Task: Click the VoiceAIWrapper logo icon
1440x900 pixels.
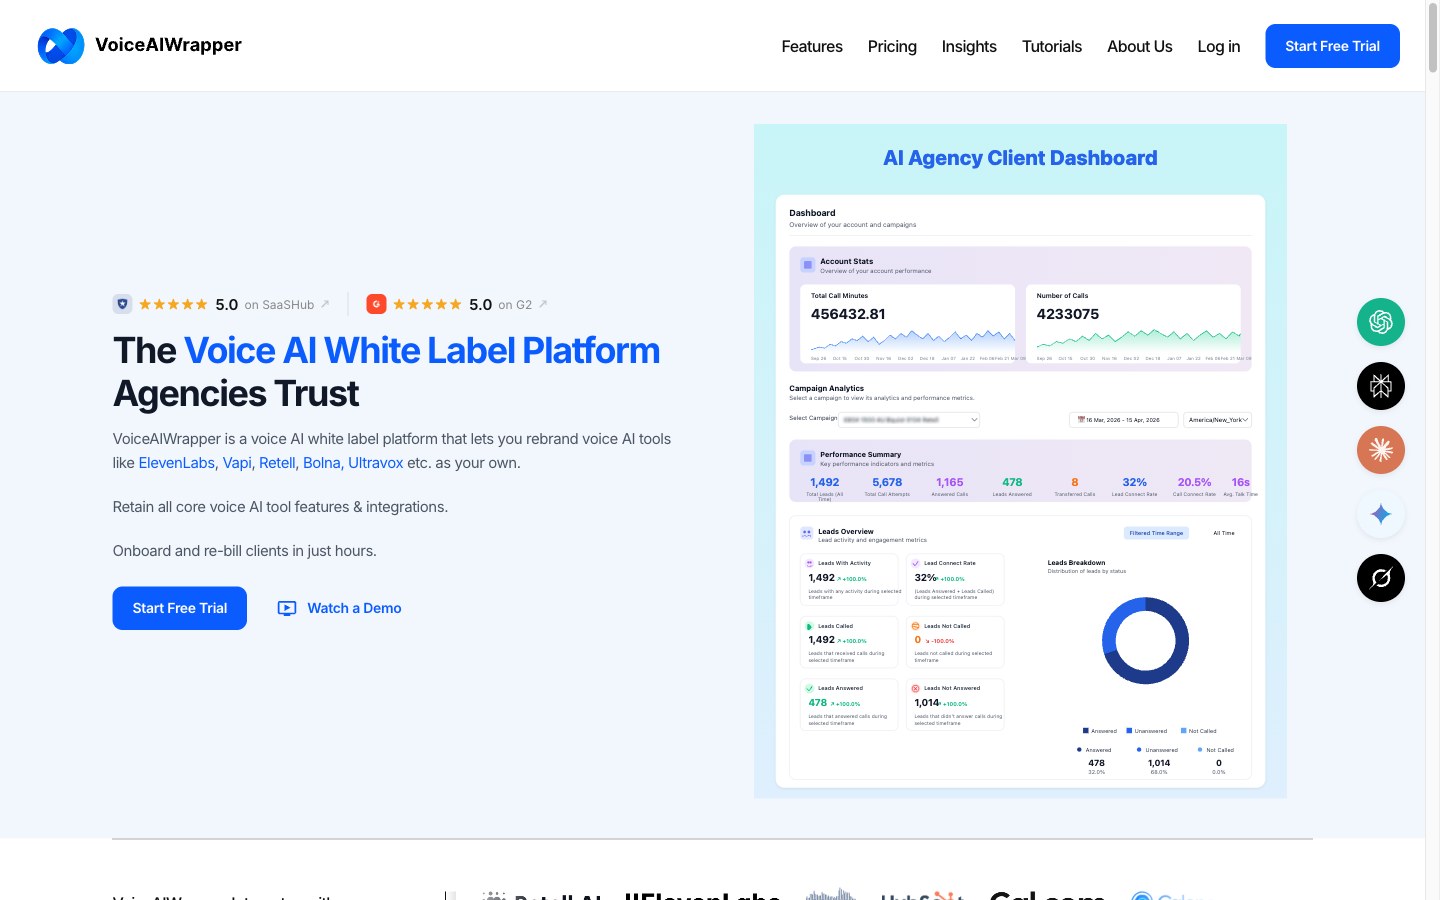Action: [x=61, y=46]
